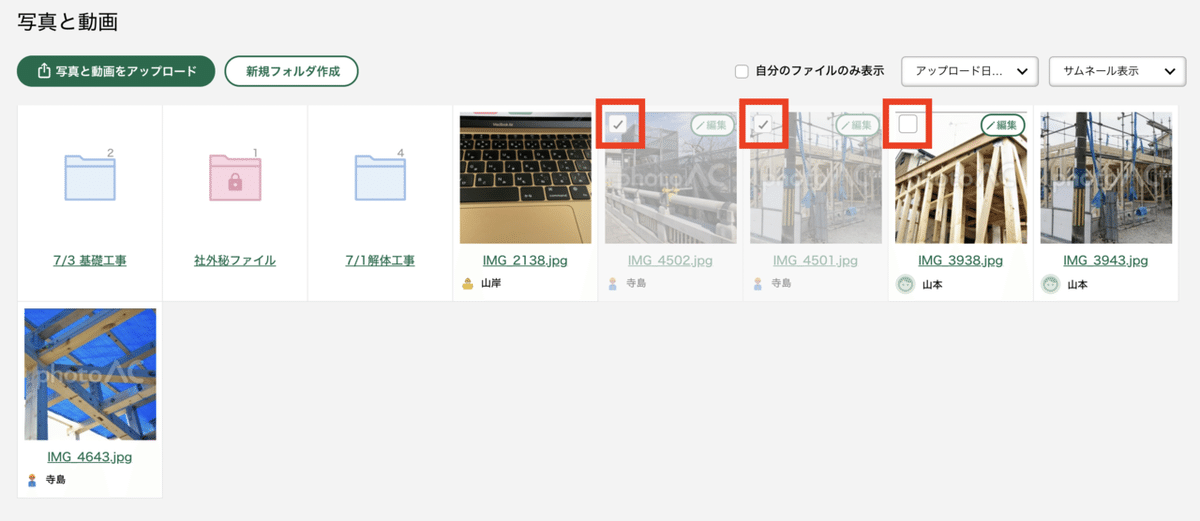Open the IMG_2138.jpg file link

525,261
